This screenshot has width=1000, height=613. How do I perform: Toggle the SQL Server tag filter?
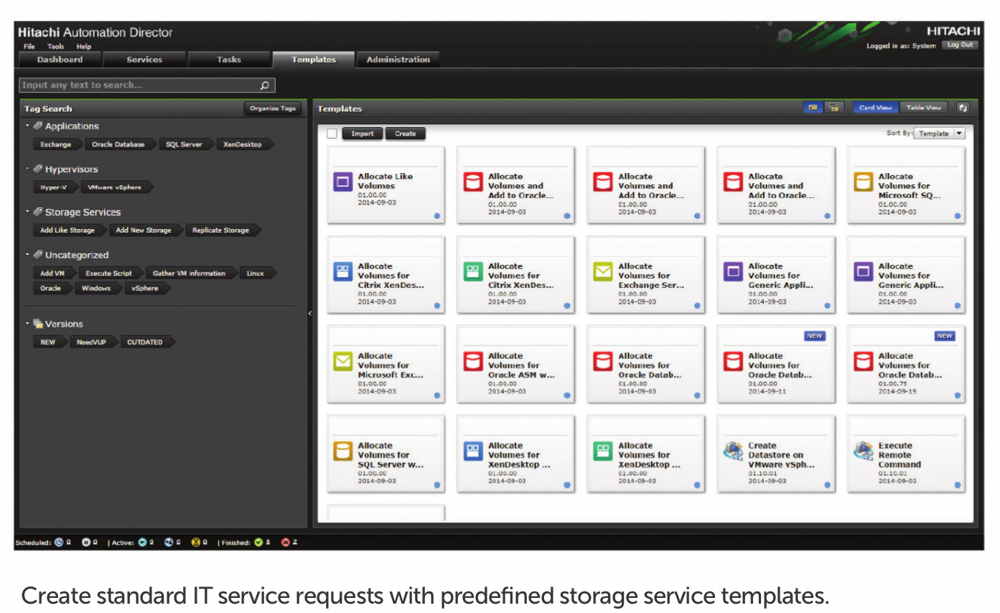tap(184, 144)
